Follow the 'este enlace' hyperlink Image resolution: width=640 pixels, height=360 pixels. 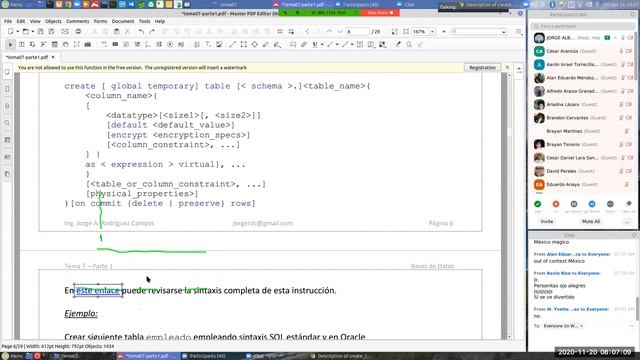(98, 291)
